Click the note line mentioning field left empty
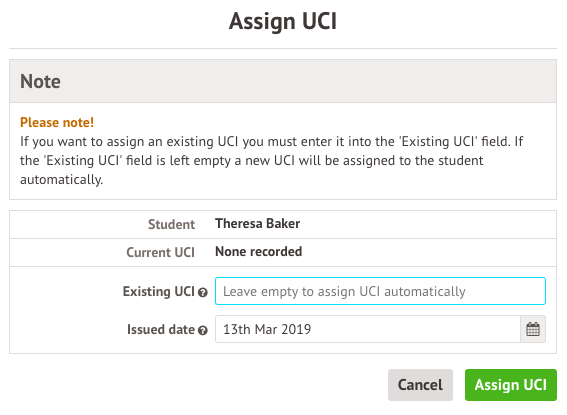 (x=252, y=161)
